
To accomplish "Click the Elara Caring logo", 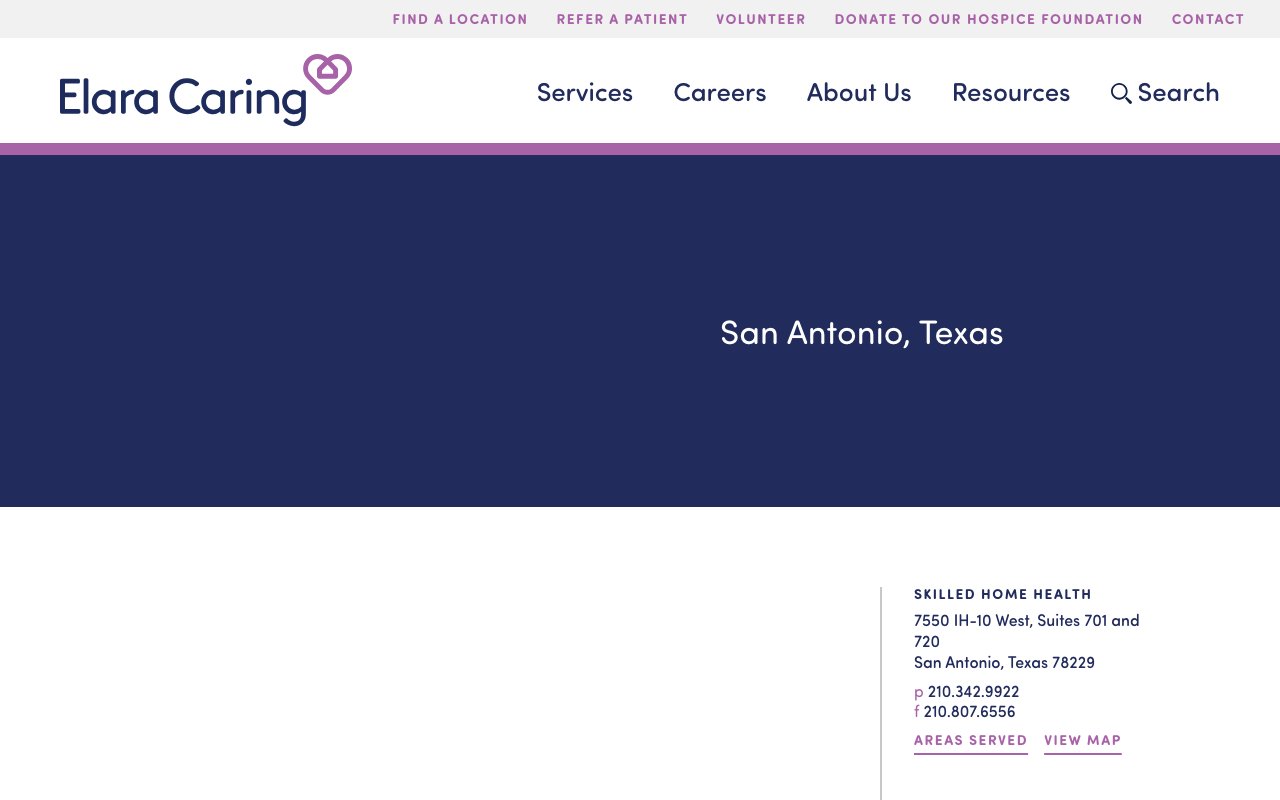I will coord(205,90).
